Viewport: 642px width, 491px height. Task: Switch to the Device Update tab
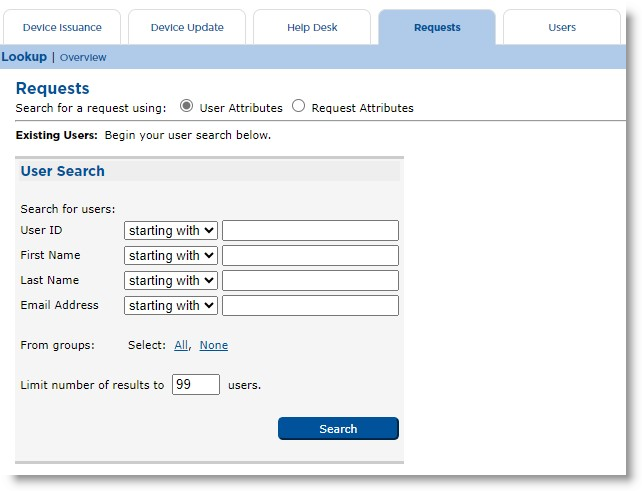click(187, 27)
